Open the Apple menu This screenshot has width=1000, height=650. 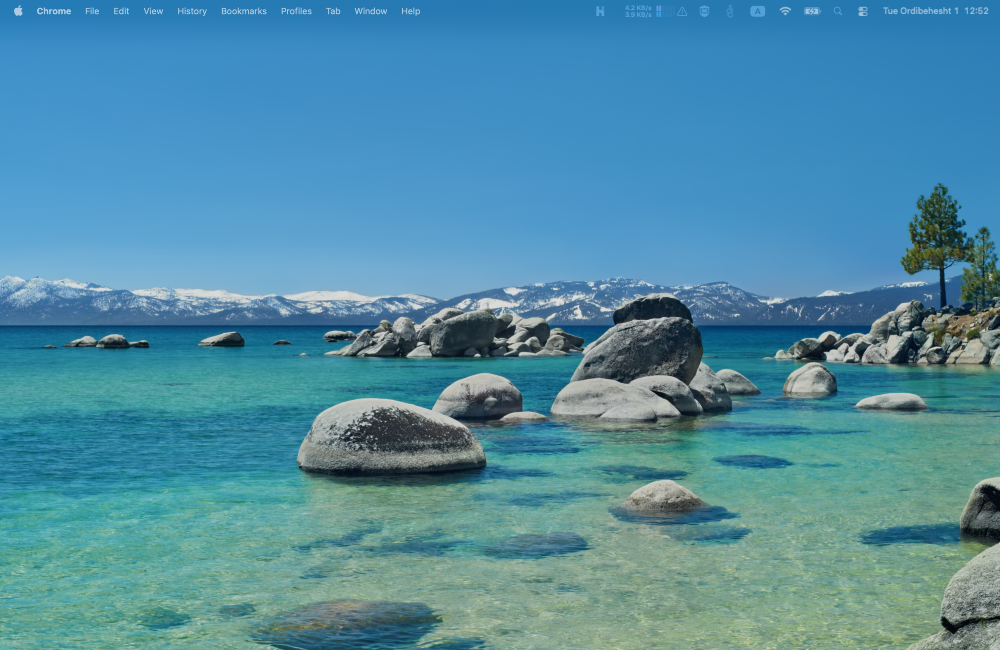point(18,11)
